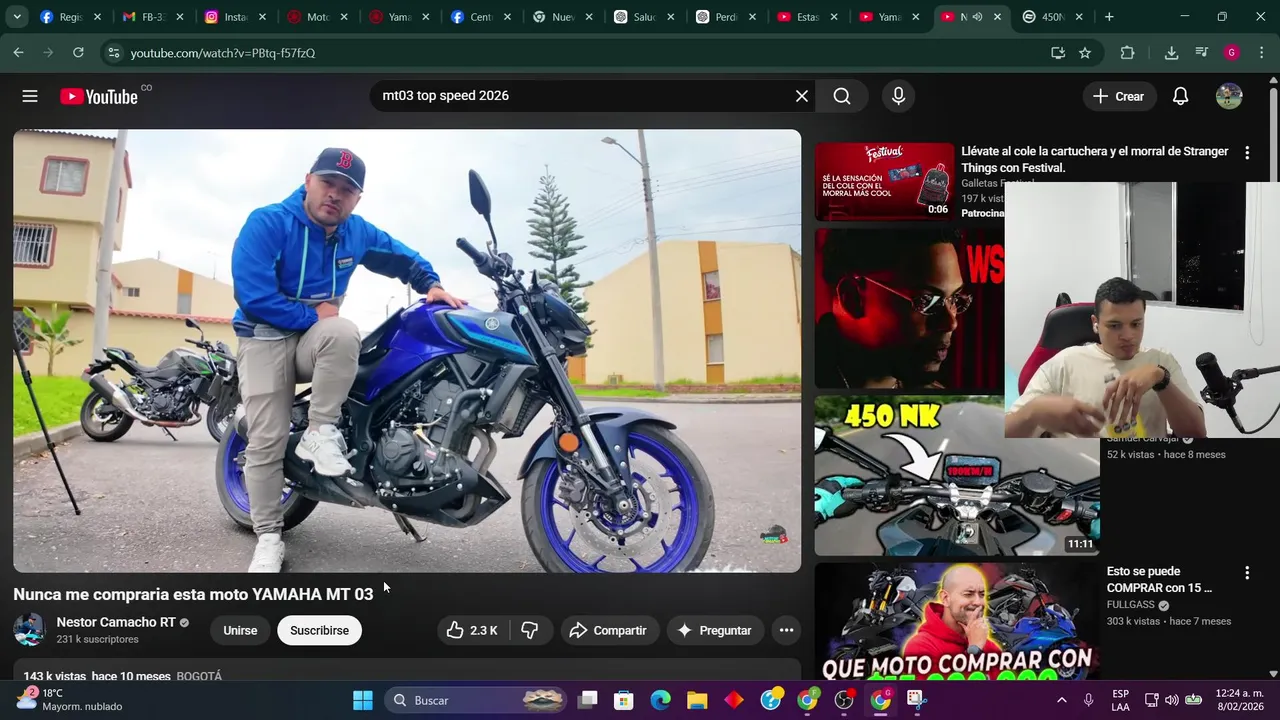Screen dimensions: 1280x720
Task: Open the Crear upload menu
Action: tap(1118, 96)
